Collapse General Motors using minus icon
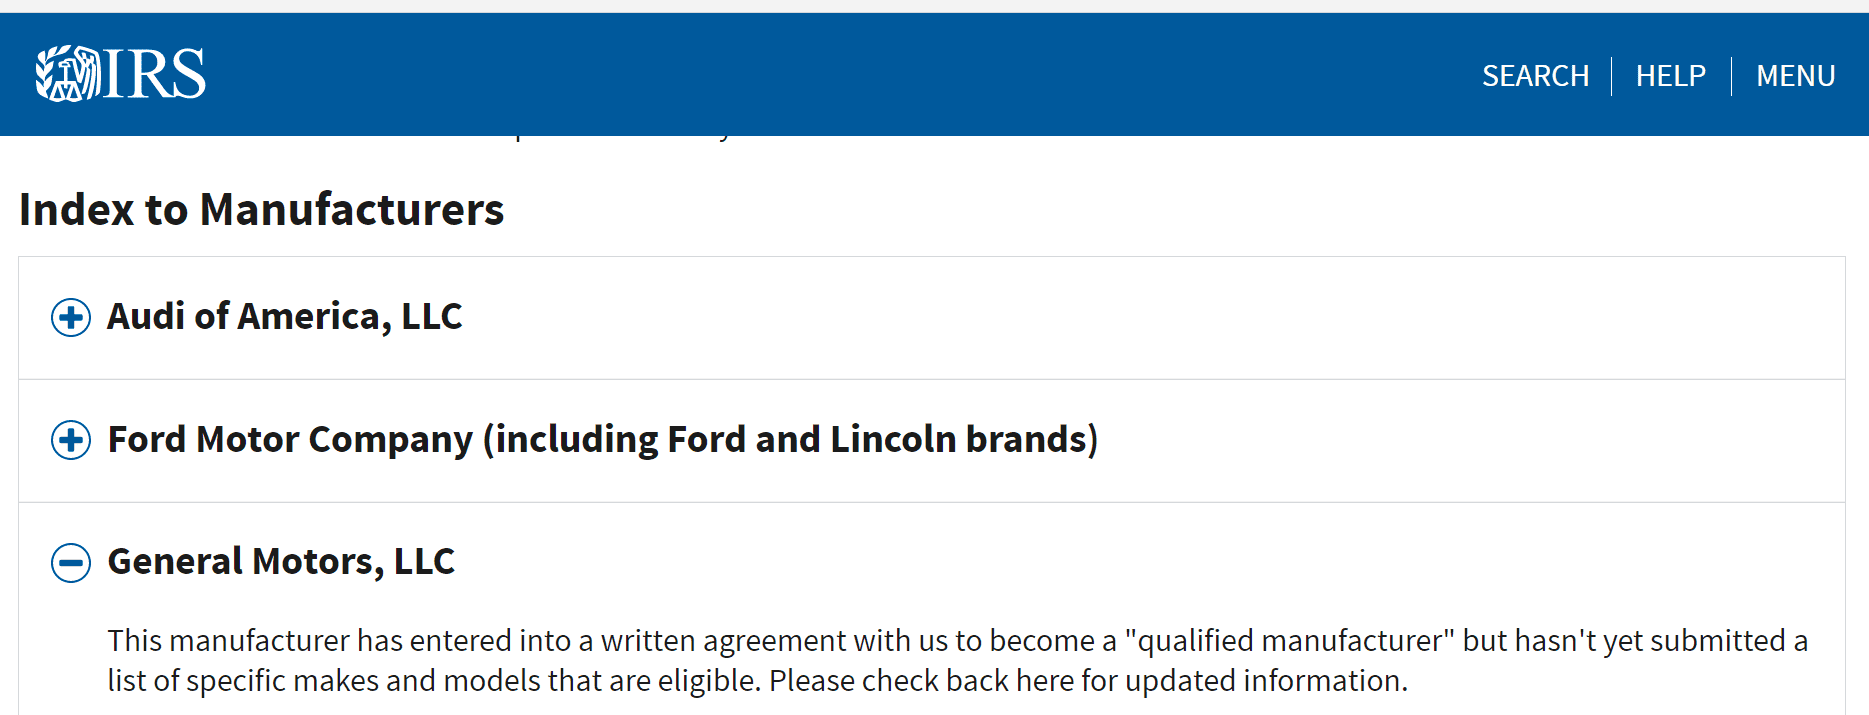 coord(71,563)
